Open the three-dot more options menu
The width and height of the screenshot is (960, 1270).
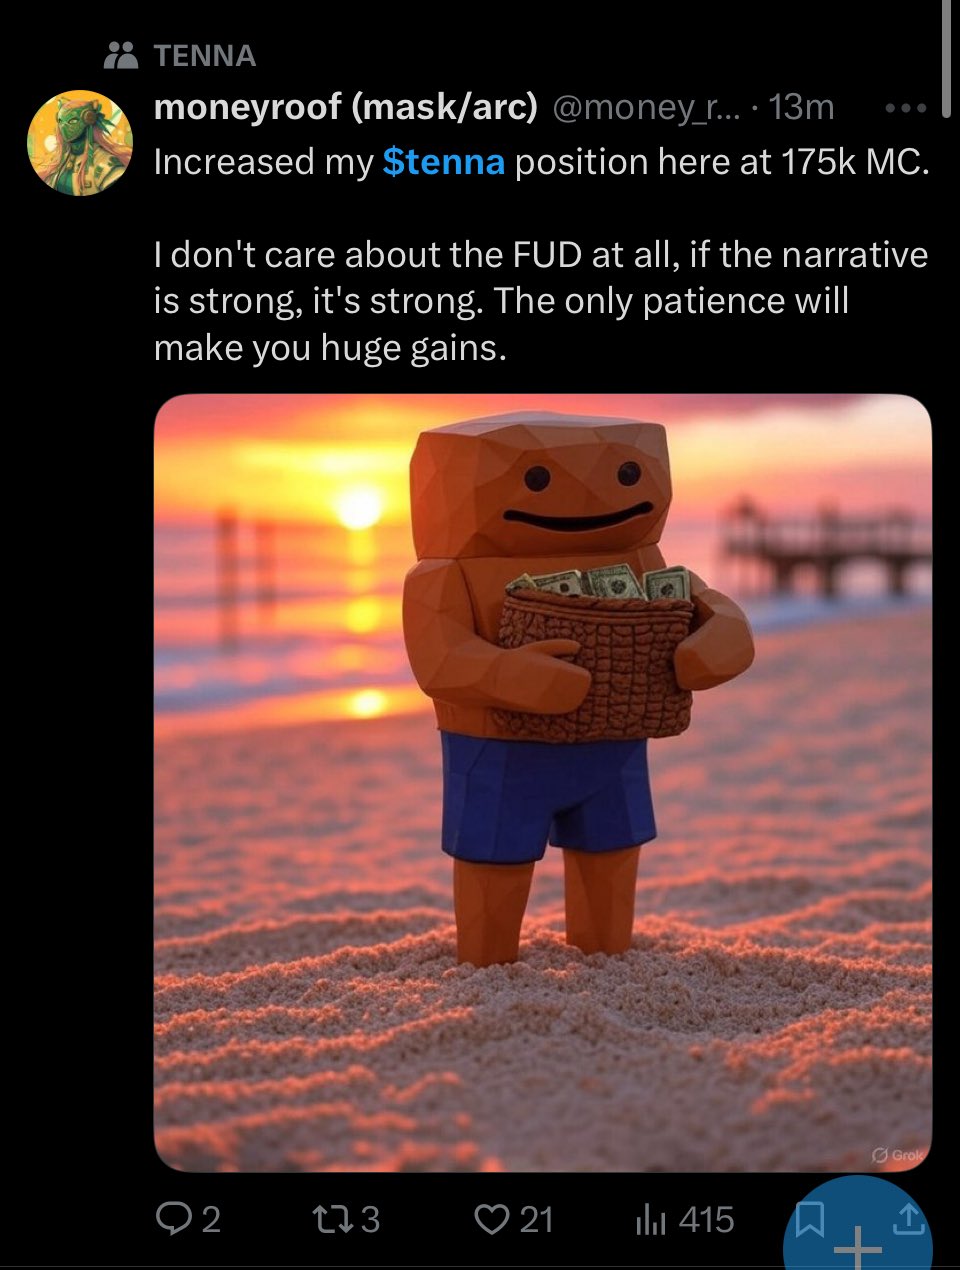(905, 107)
